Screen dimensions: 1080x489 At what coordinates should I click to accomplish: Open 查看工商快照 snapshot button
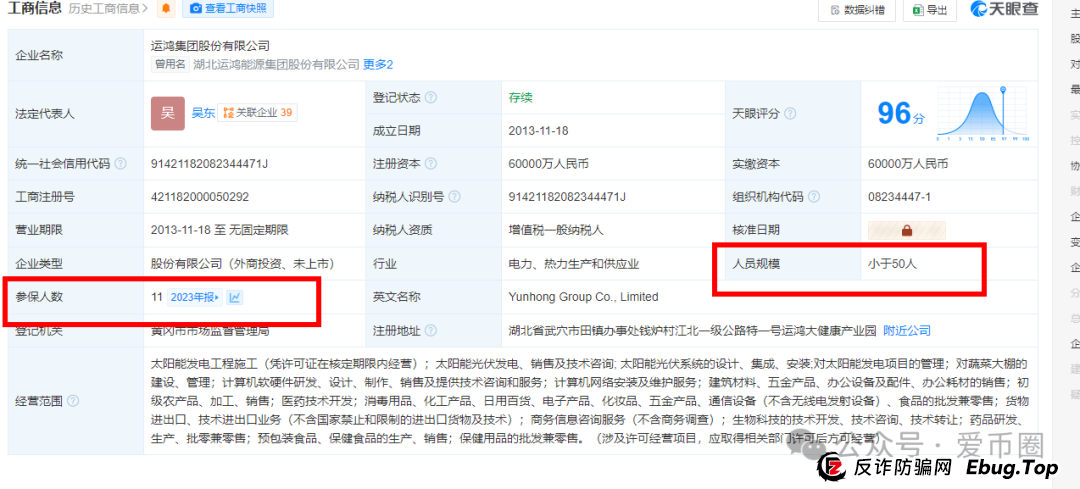click(227, 8)
